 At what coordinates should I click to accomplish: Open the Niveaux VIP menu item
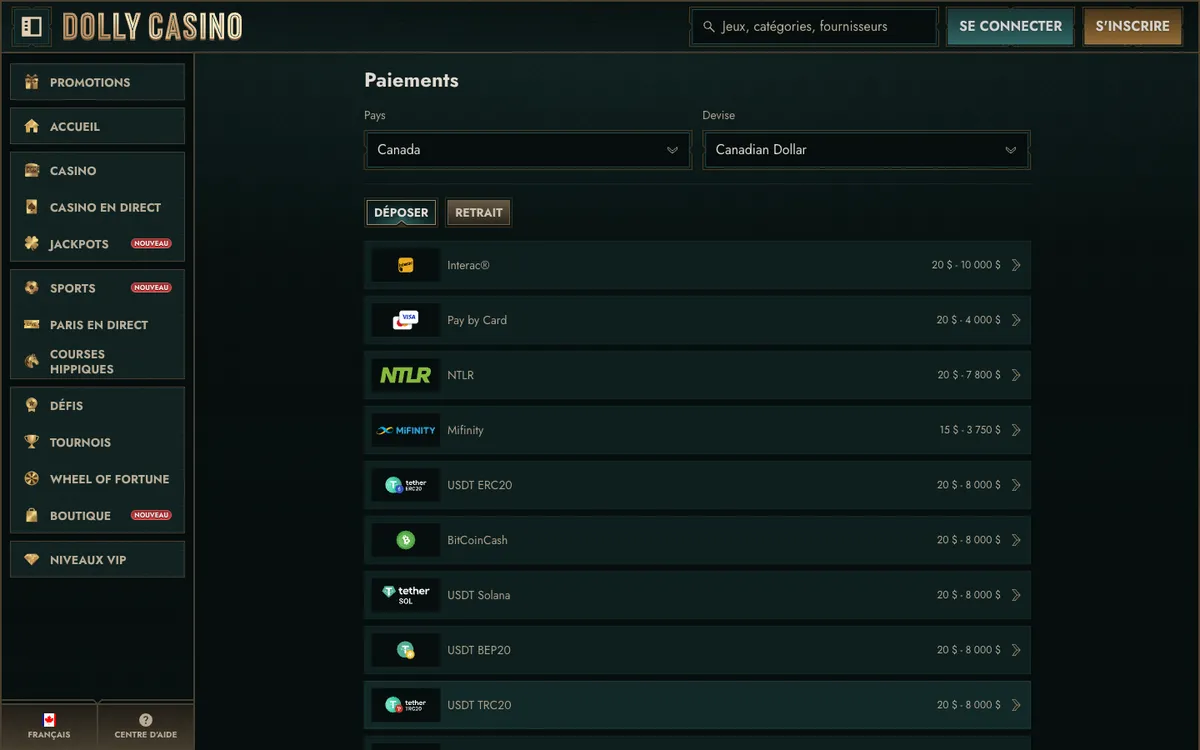coord(97,560)
